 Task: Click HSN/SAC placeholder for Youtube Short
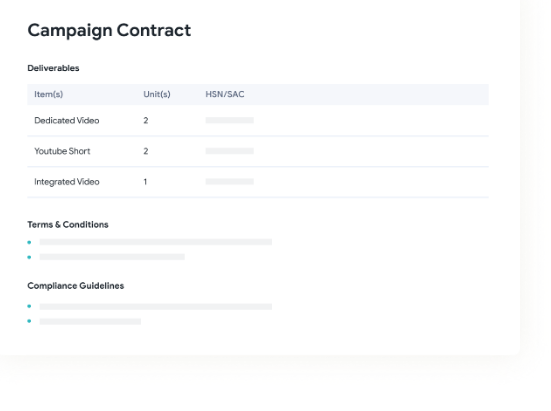[x=229, y=151]
